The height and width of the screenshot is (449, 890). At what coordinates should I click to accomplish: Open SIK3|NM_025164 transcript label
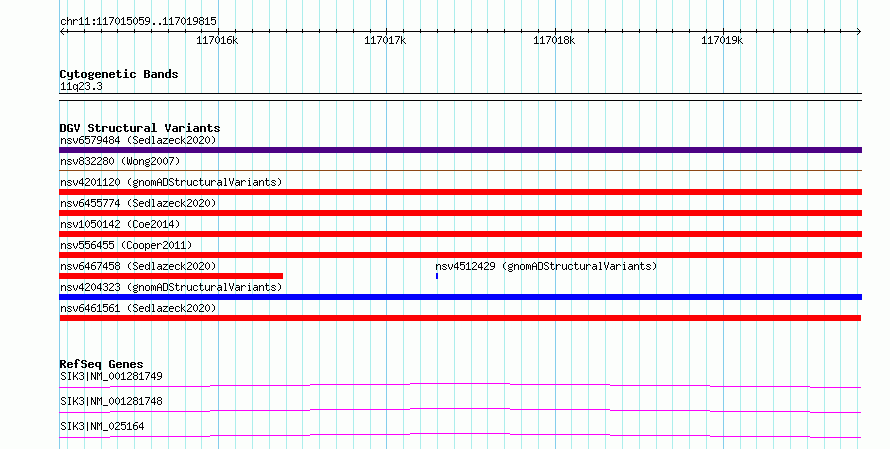click(x=102, y=426)
